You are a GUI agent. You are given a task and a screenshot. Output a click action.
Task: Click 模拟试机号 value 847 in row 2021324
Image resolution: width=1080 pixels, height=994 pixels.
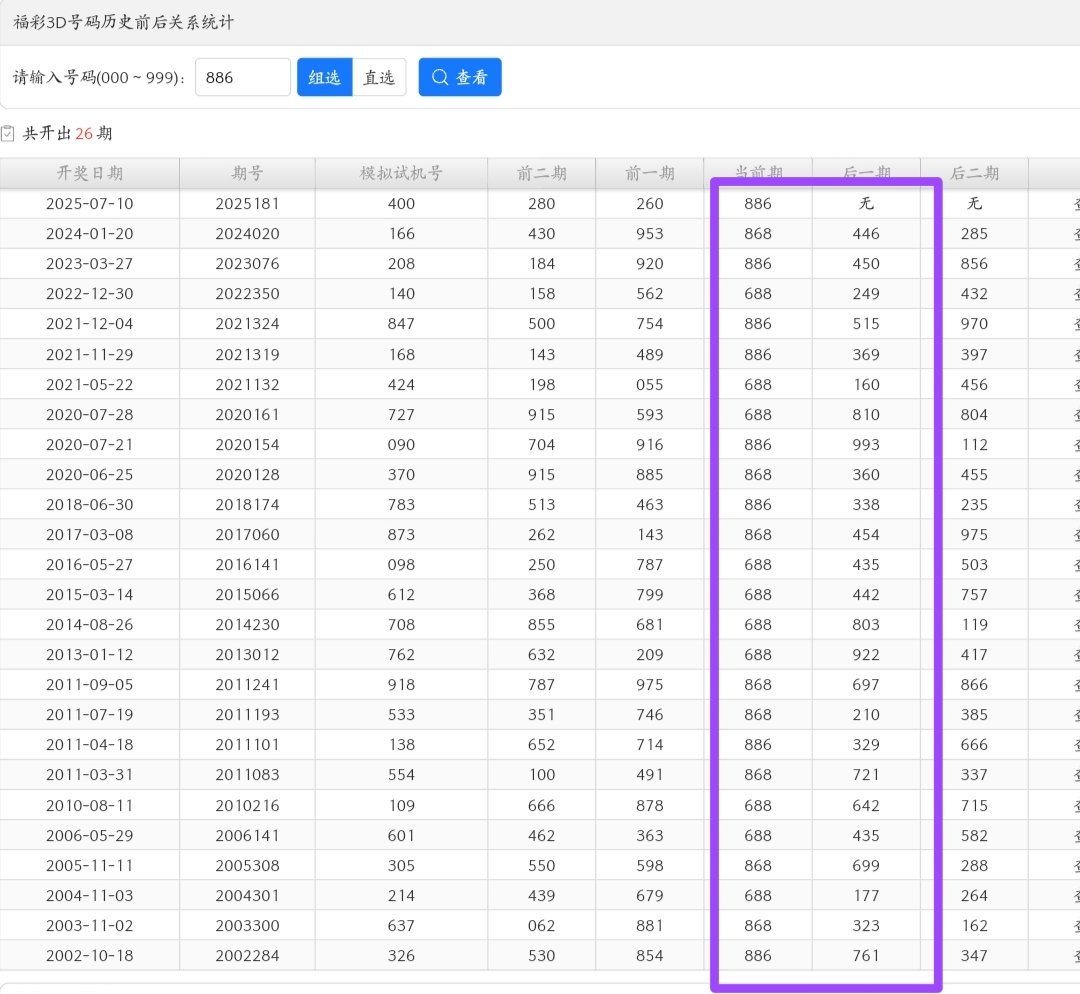401,324
